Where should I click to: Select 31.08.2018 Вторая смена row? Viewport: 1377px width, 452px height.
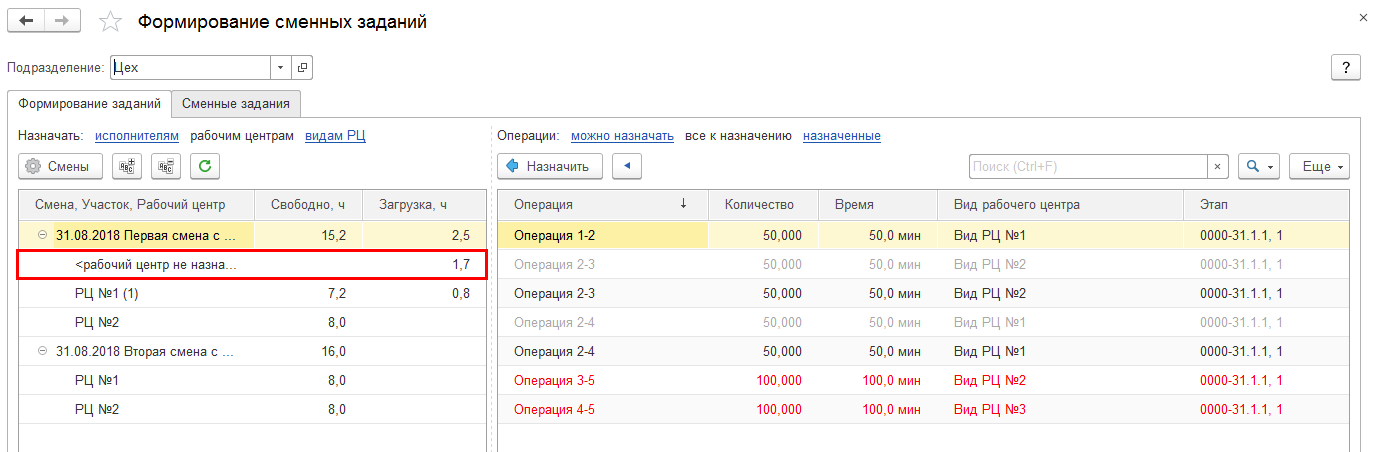pos(252,352)
